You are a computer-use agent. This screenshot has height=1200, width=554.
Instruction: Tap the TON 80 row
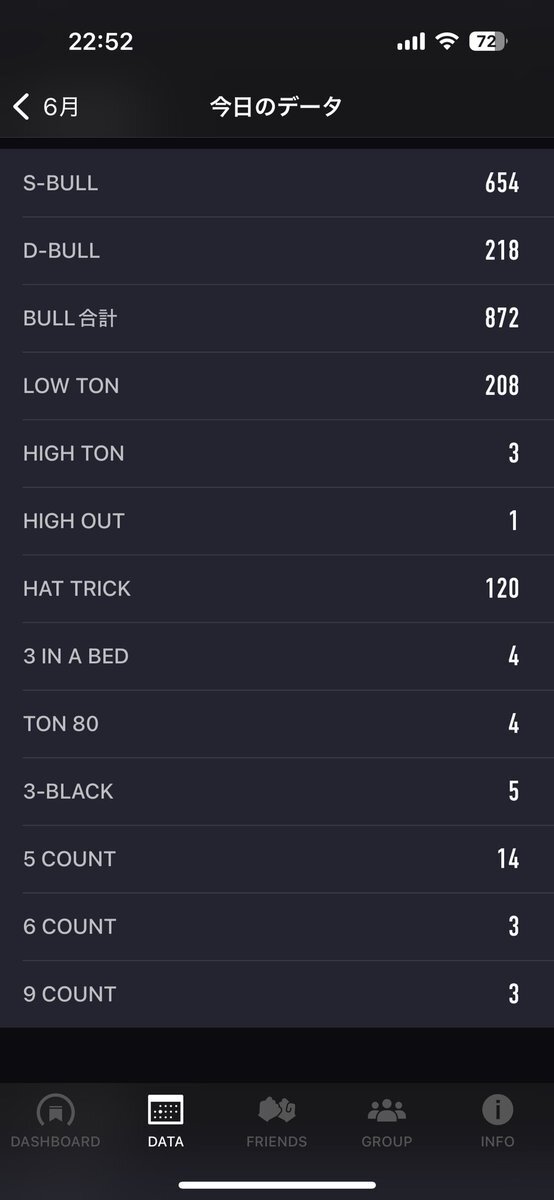point(277,723)
